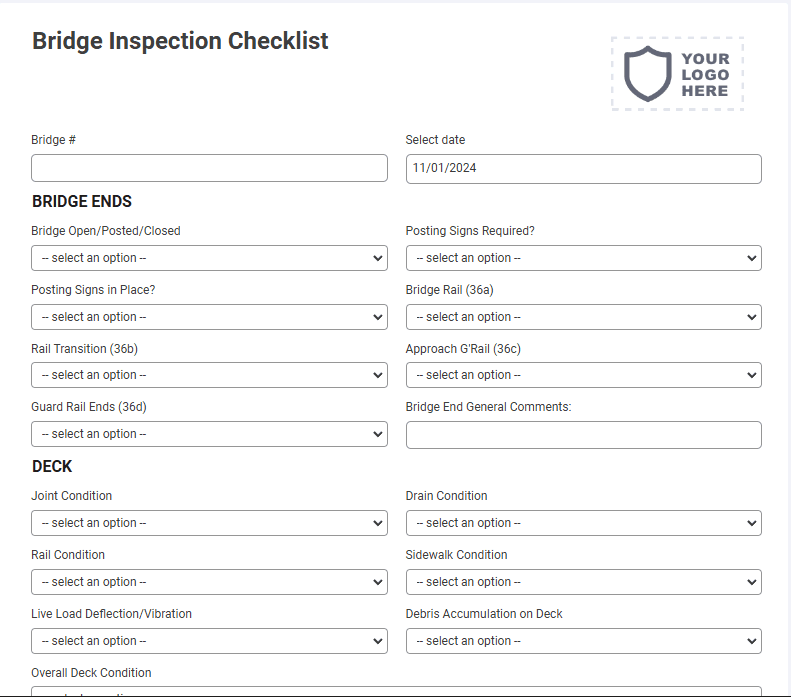791x697 pixels.
Task: Click the shield icon in the logo placeholder
Action: [647, 74]
